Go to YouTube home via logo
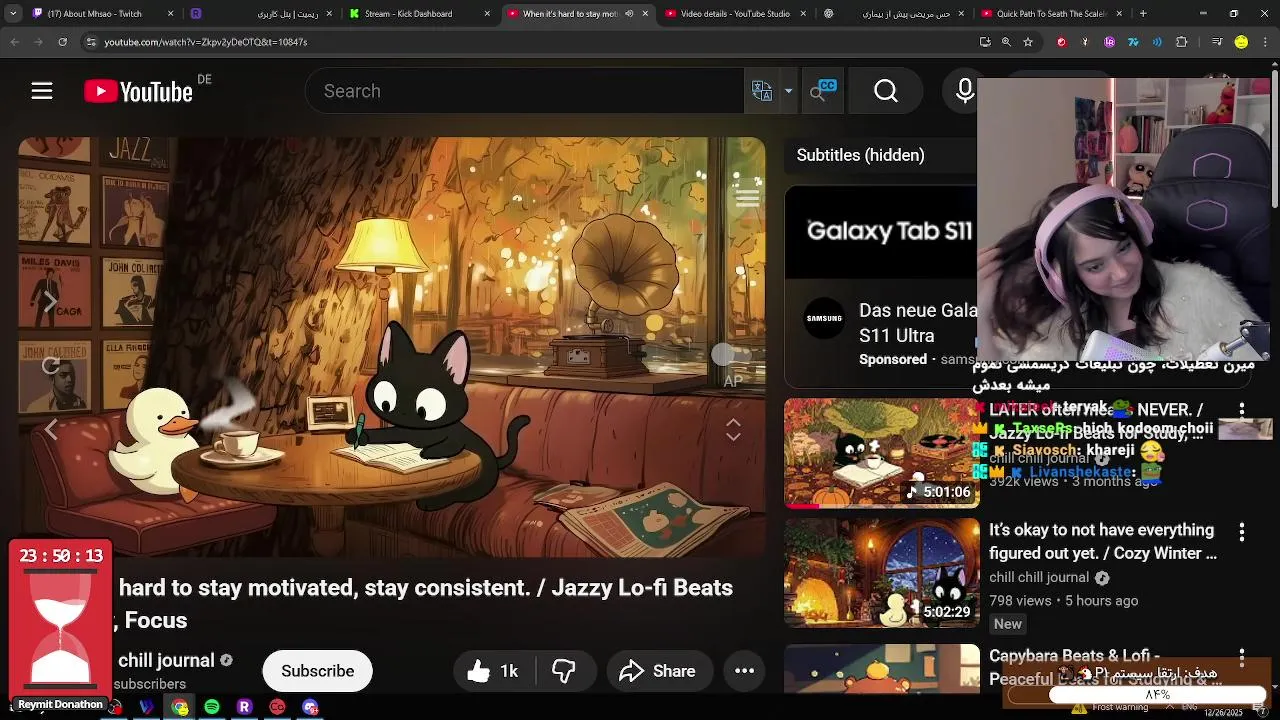The image size is (1280, 720). [x=138, y=92]
